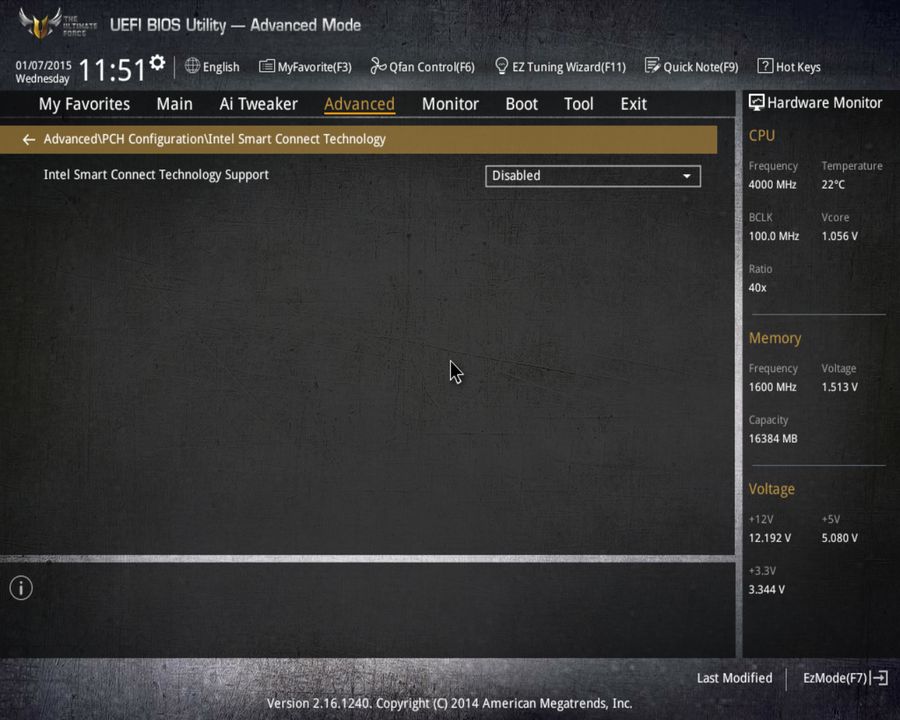Switch to the Boot tab
This screenshot has width=900, height=720.
pyautogui.click(x=521, y=104)
